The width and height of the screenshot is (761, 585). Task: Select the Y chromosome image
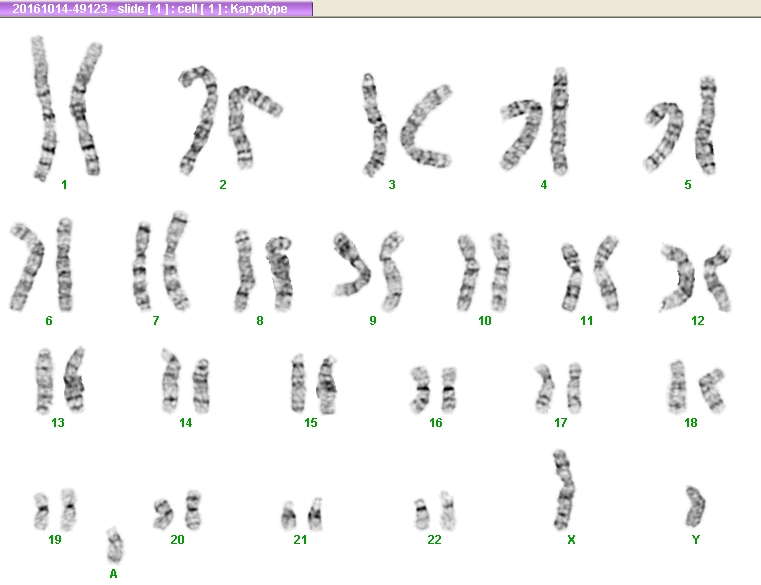point(695,507)
